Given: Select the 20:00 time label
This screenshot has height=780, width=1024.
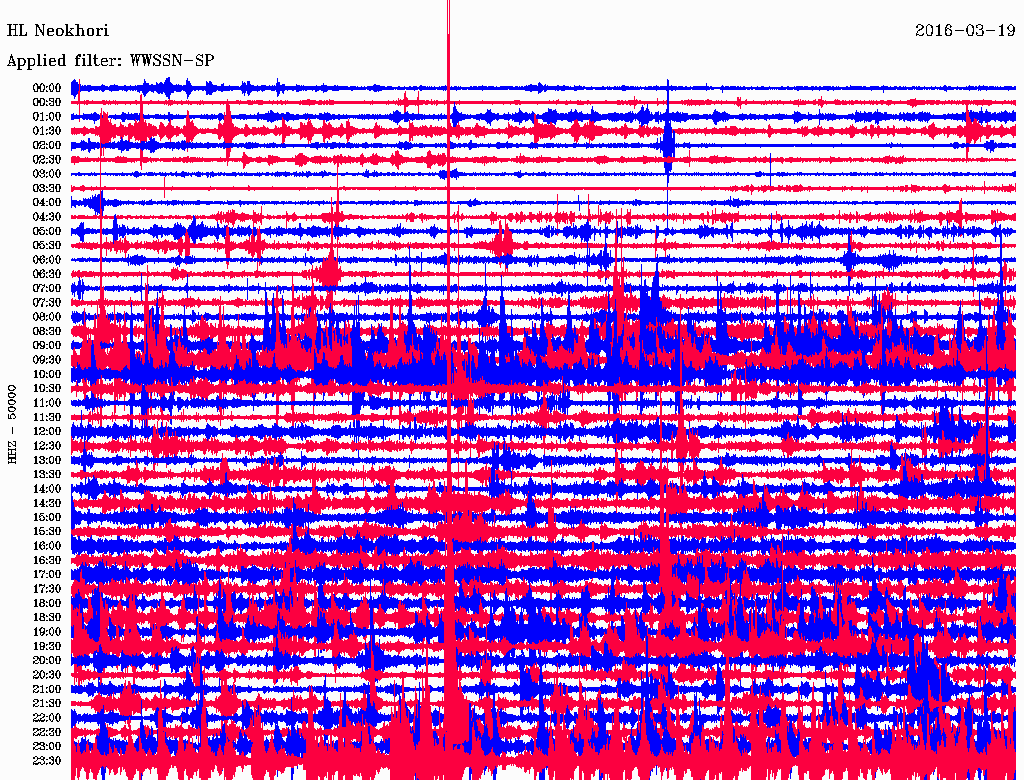Looking at the screenshot, I should pos(47,660).
